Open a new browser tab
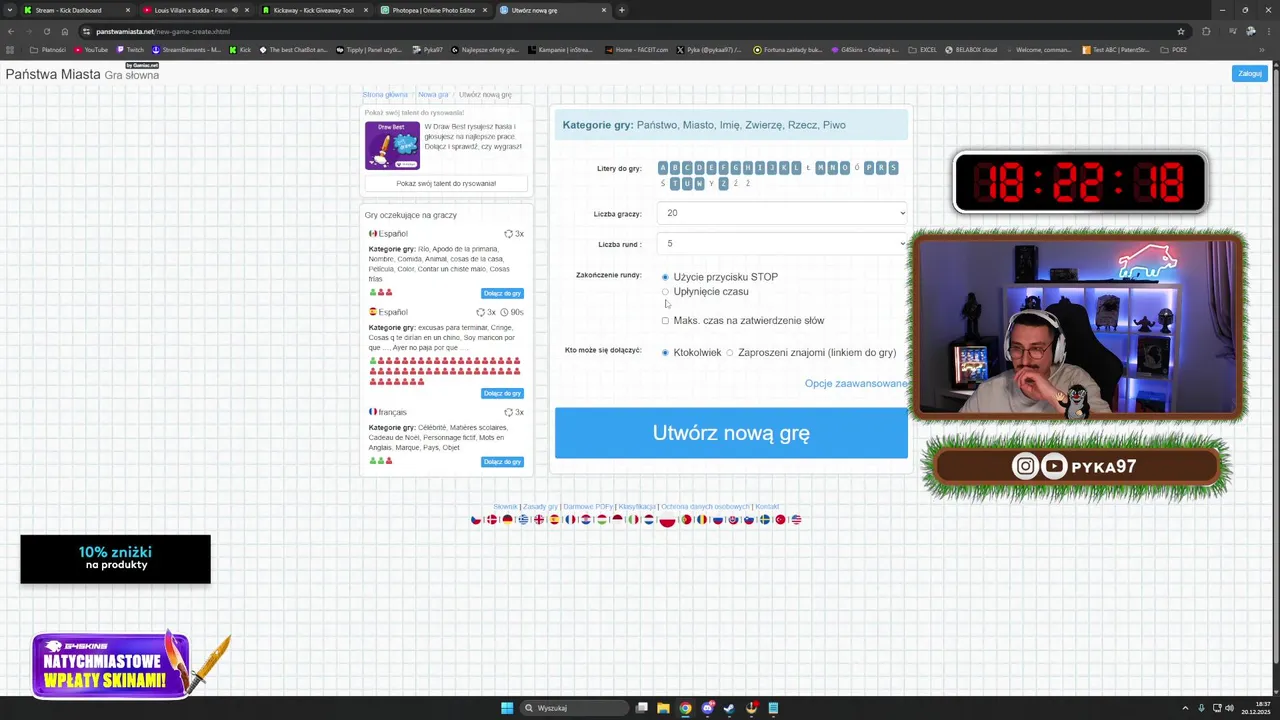Screen dimensions: 1280x720 (621, 10)
